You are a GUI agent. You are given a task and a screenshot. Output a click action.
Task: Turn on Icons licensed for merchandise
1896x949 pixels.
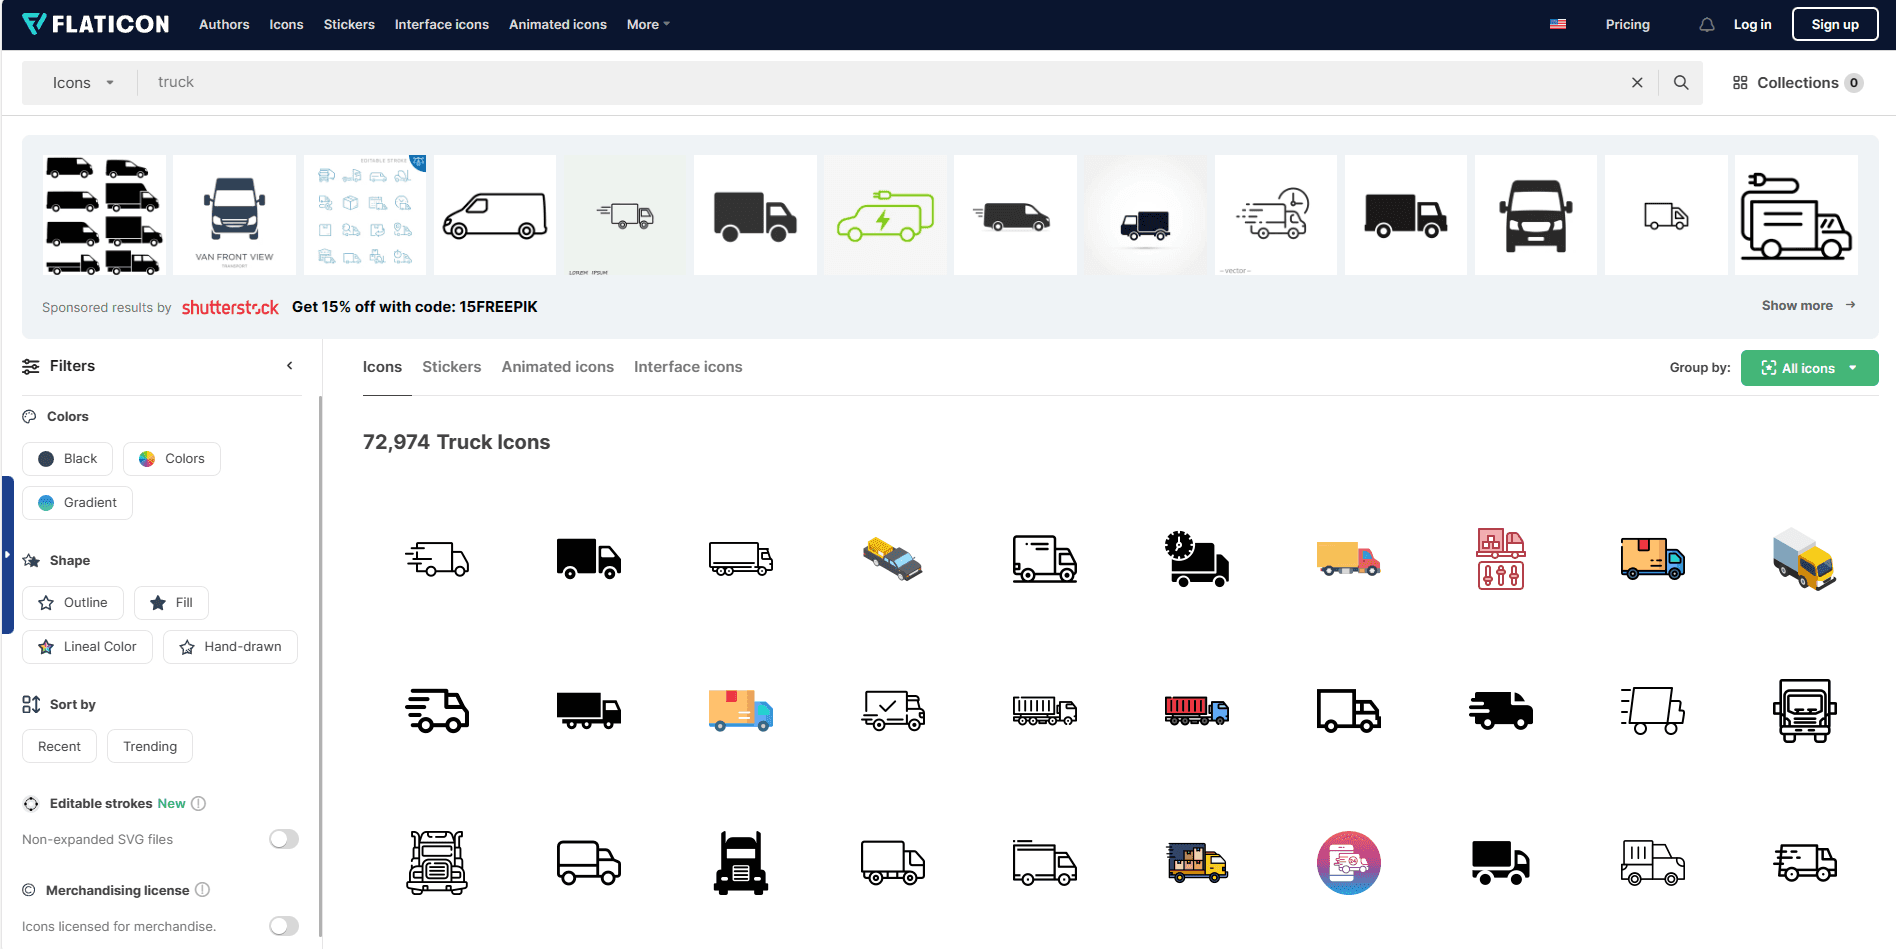tap(283, 926)
